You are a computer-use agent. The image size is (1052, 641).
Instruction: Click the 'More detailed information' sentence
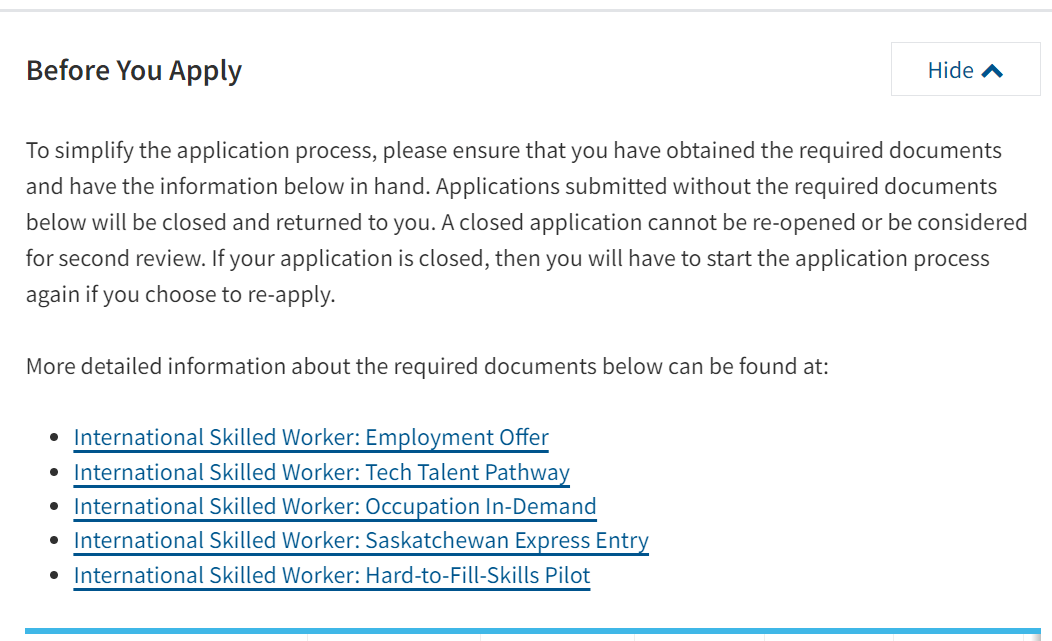pyautogui.click(x=427, y=366)
